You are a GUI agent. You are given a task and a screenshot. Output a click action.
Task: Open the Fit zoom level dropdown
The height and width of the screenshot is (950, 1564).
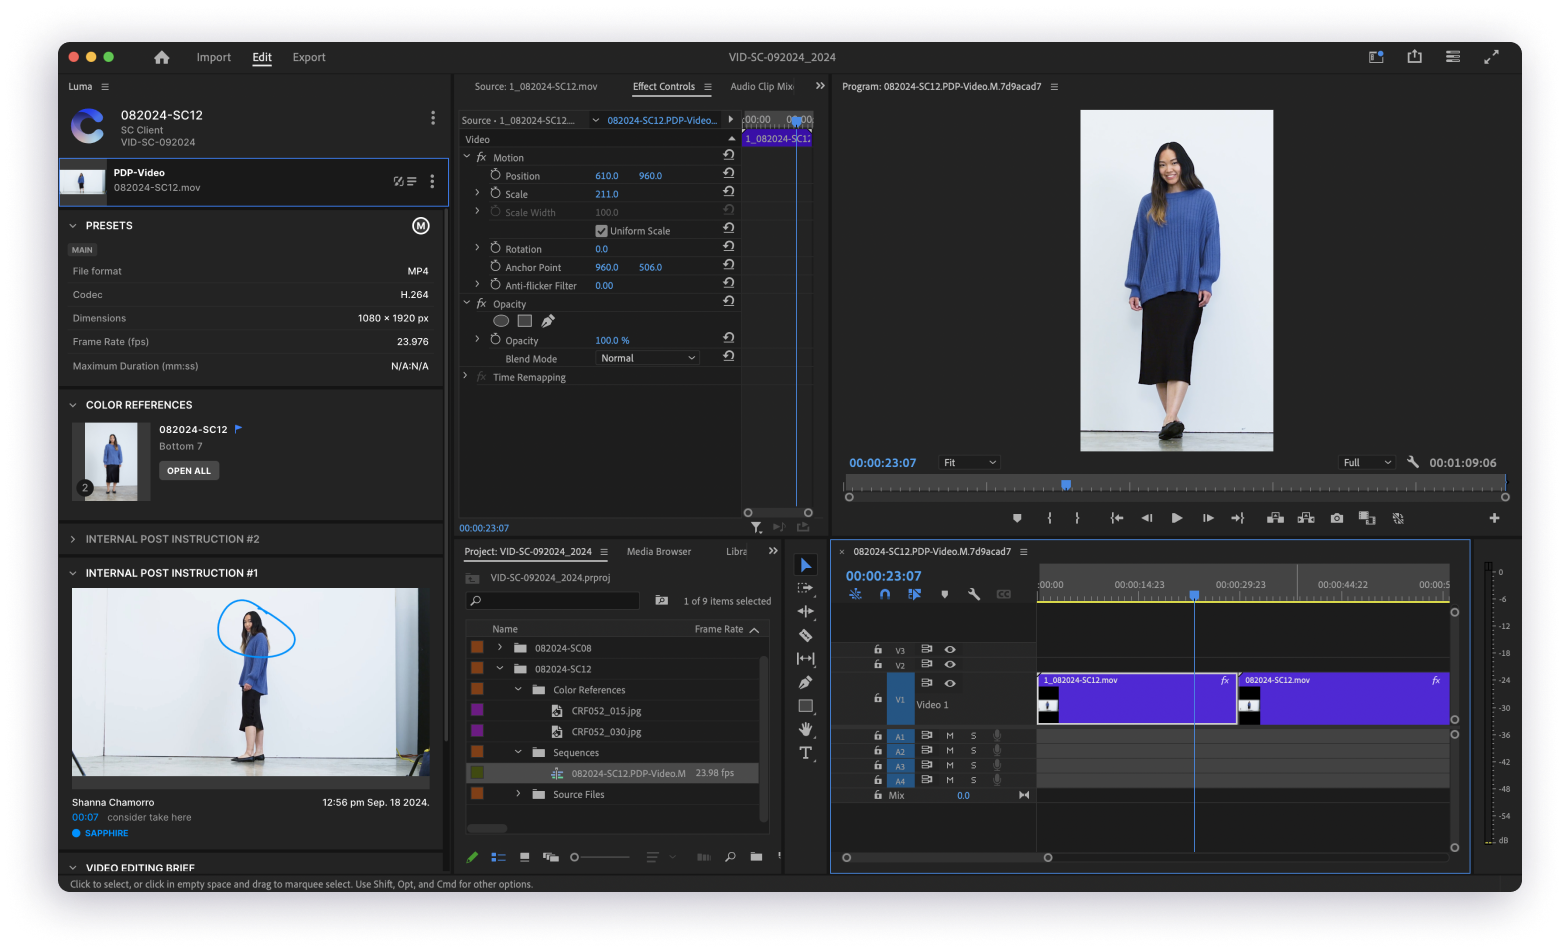[x=970, y=462]
